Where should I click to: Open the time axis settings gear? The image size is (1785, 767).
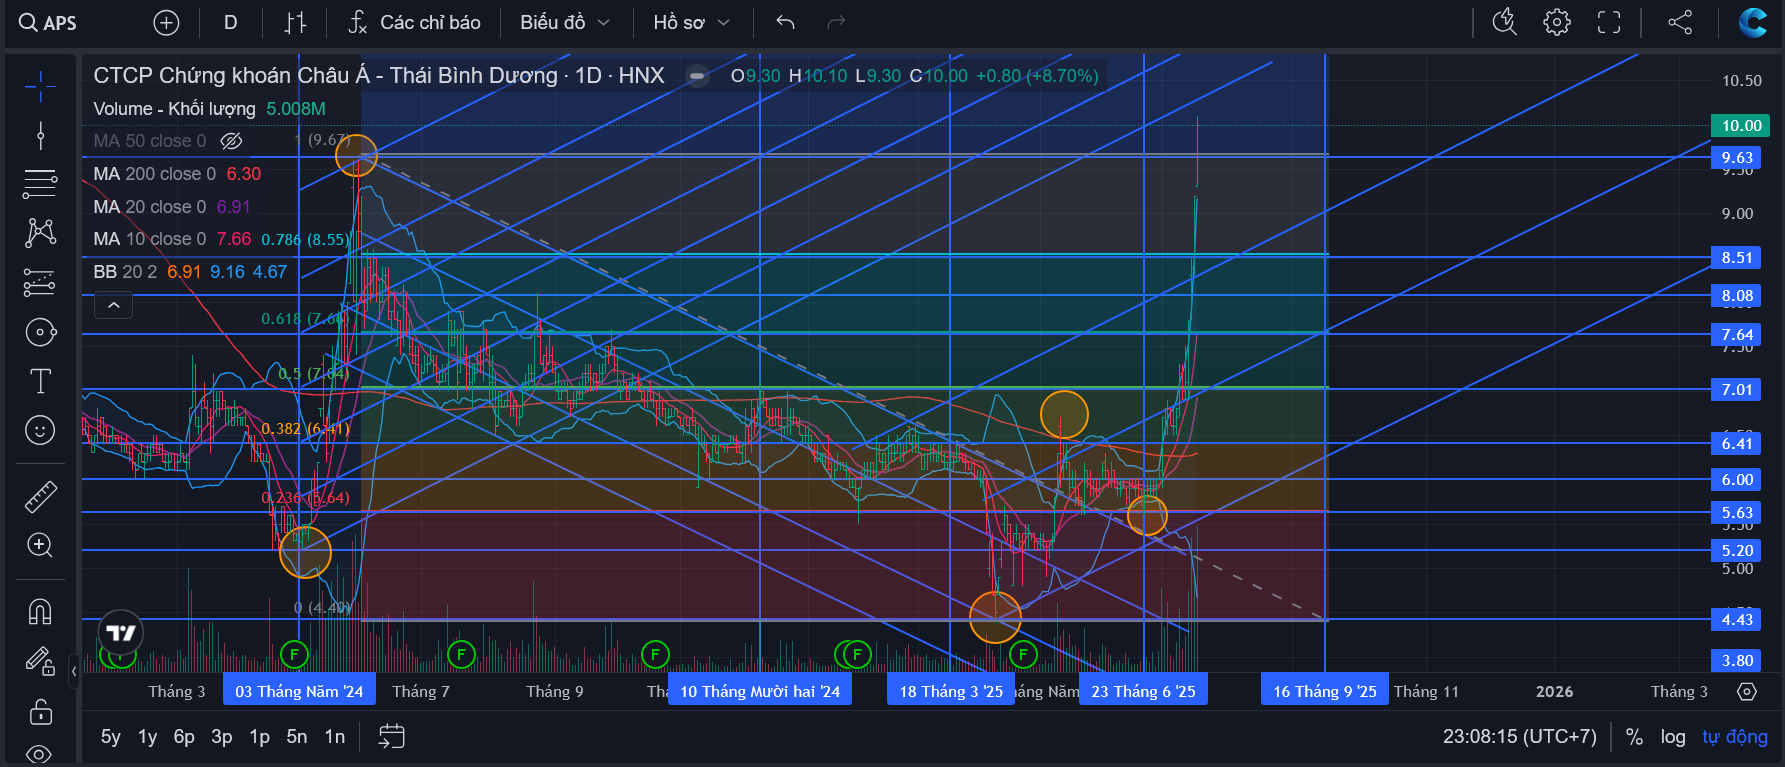coord(1747,691)
